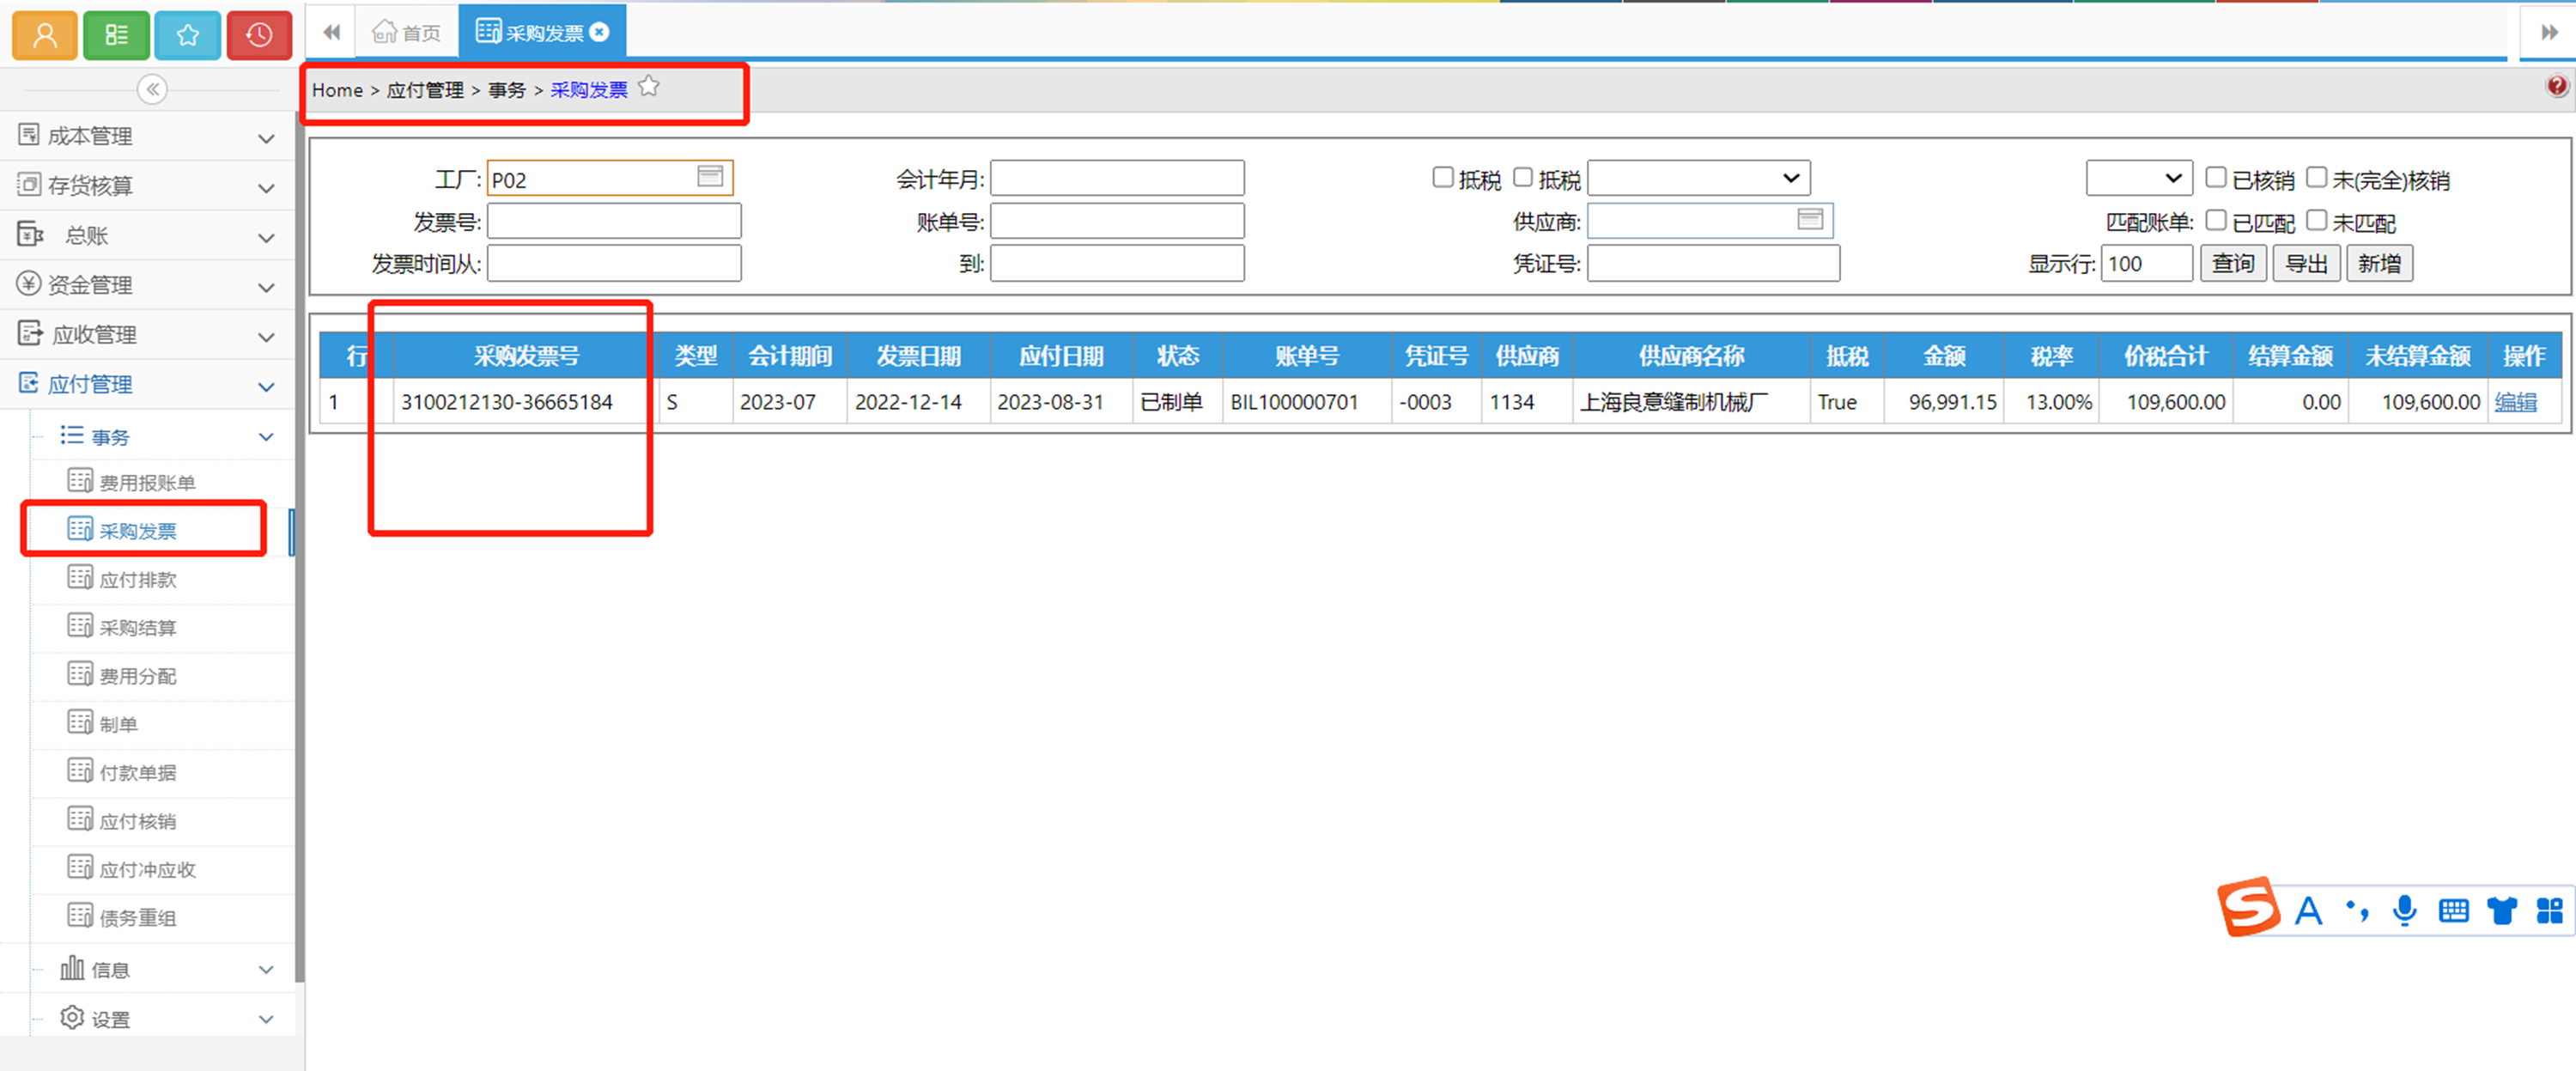
Task: Open the red history clock icon
Action: pyautogui.click(x=259, y=36)
